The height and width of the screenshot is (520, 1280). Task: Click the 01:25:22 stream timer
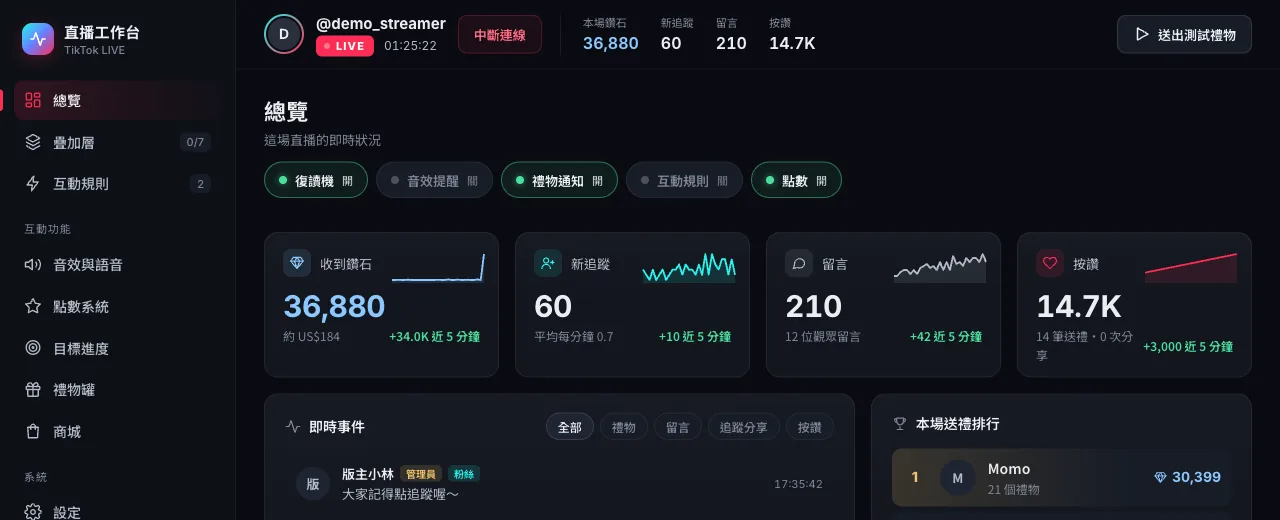[410, 46]
